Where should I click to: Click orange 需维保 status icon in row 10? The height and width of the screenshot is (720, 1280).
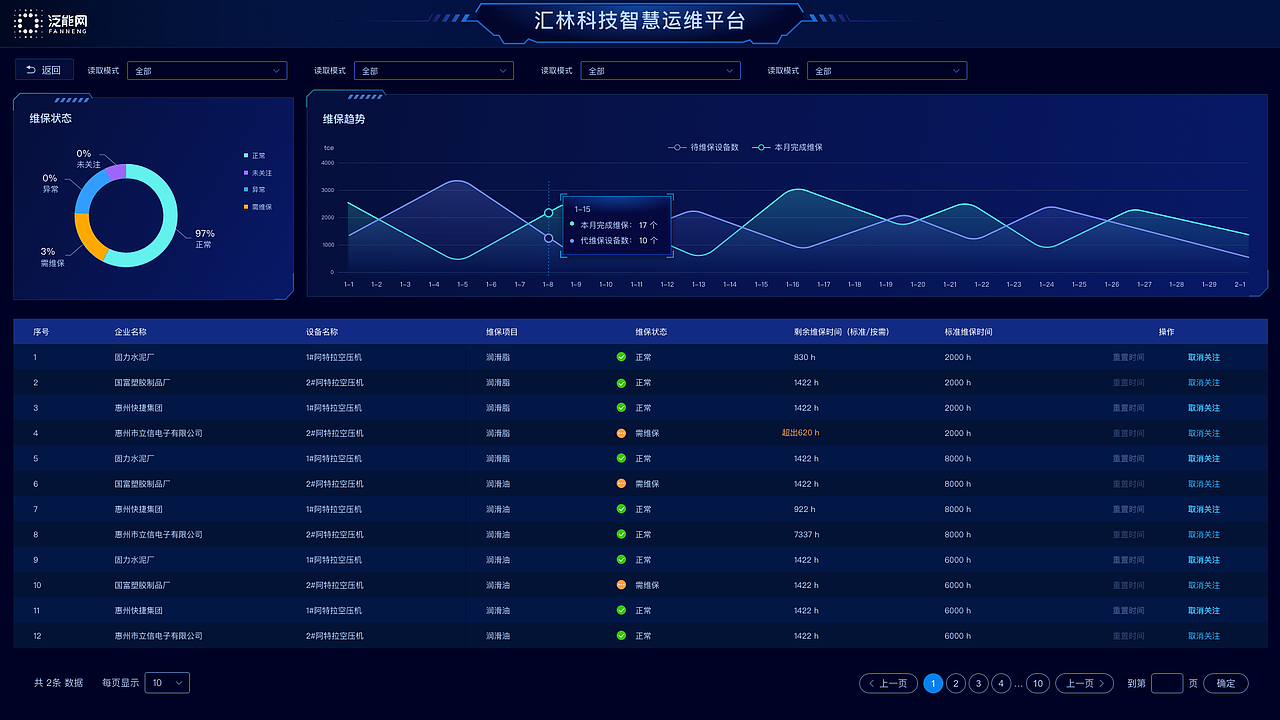pos(621,585)
